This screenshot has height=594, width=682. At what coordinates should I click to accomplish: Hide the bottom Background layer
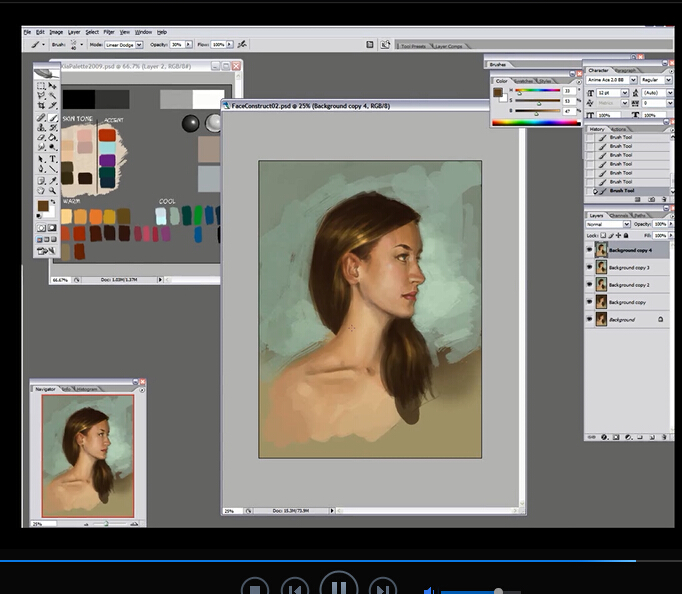click(589, 319)
